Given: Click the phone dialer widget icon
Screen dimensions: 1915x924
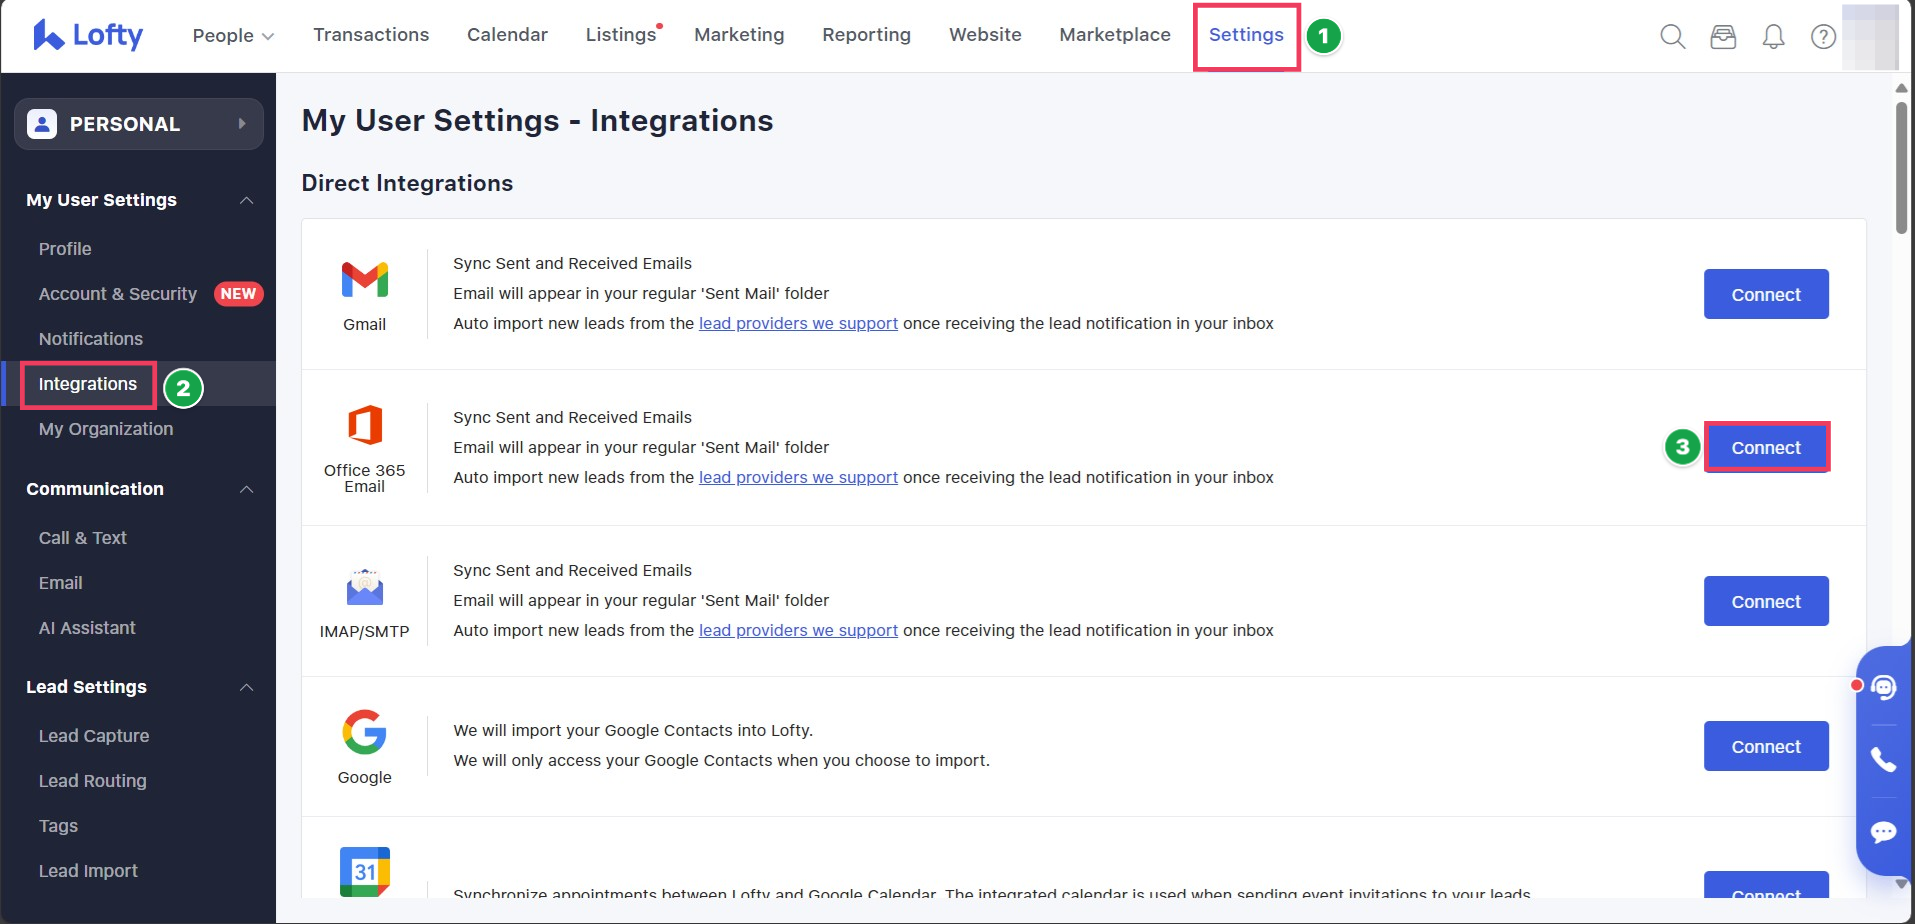Looking at the screenshot, I should [1883, 760].
